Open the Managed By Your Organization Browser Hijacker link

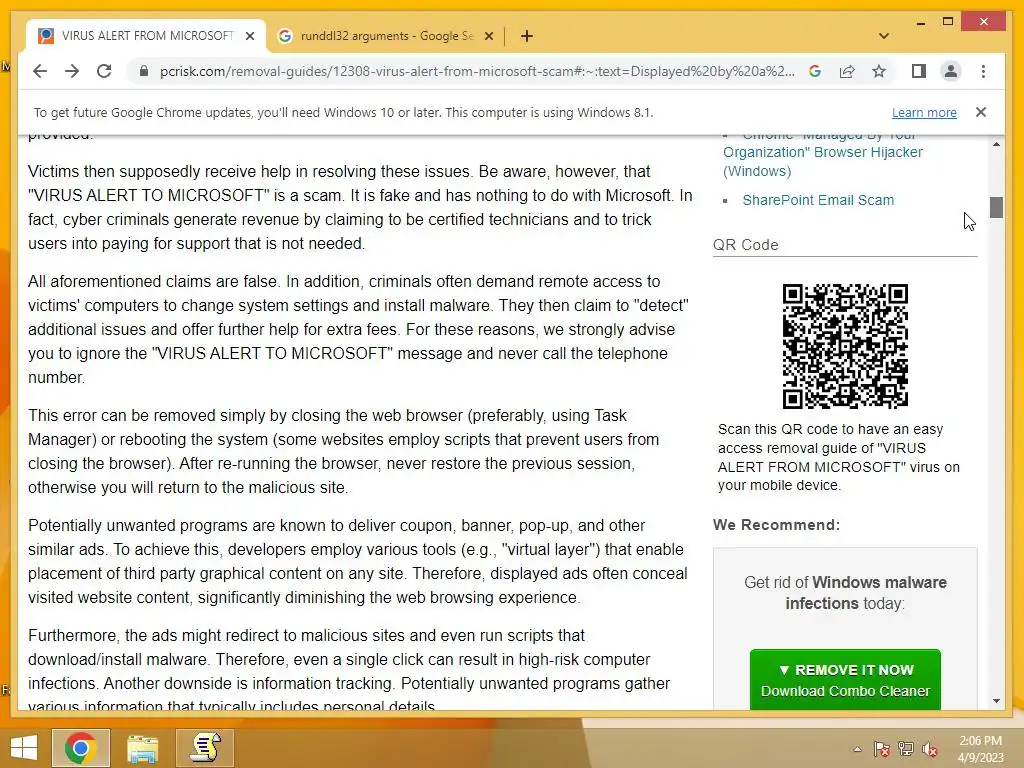point(823,152)
